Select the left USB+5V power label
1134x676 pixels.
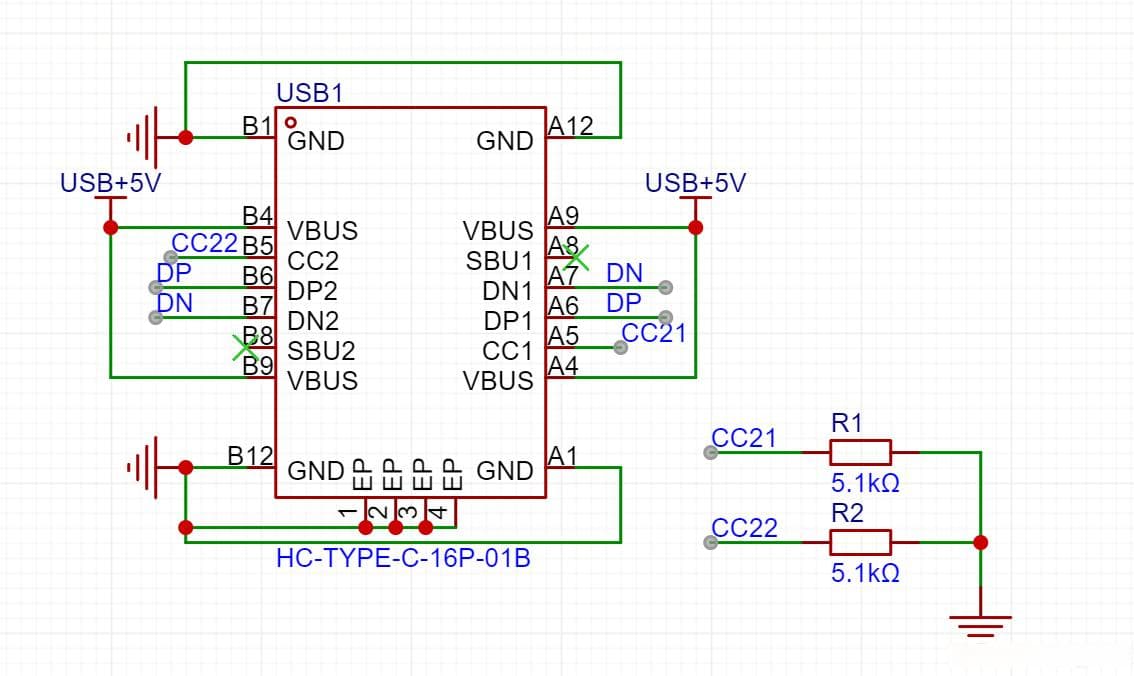110,183
